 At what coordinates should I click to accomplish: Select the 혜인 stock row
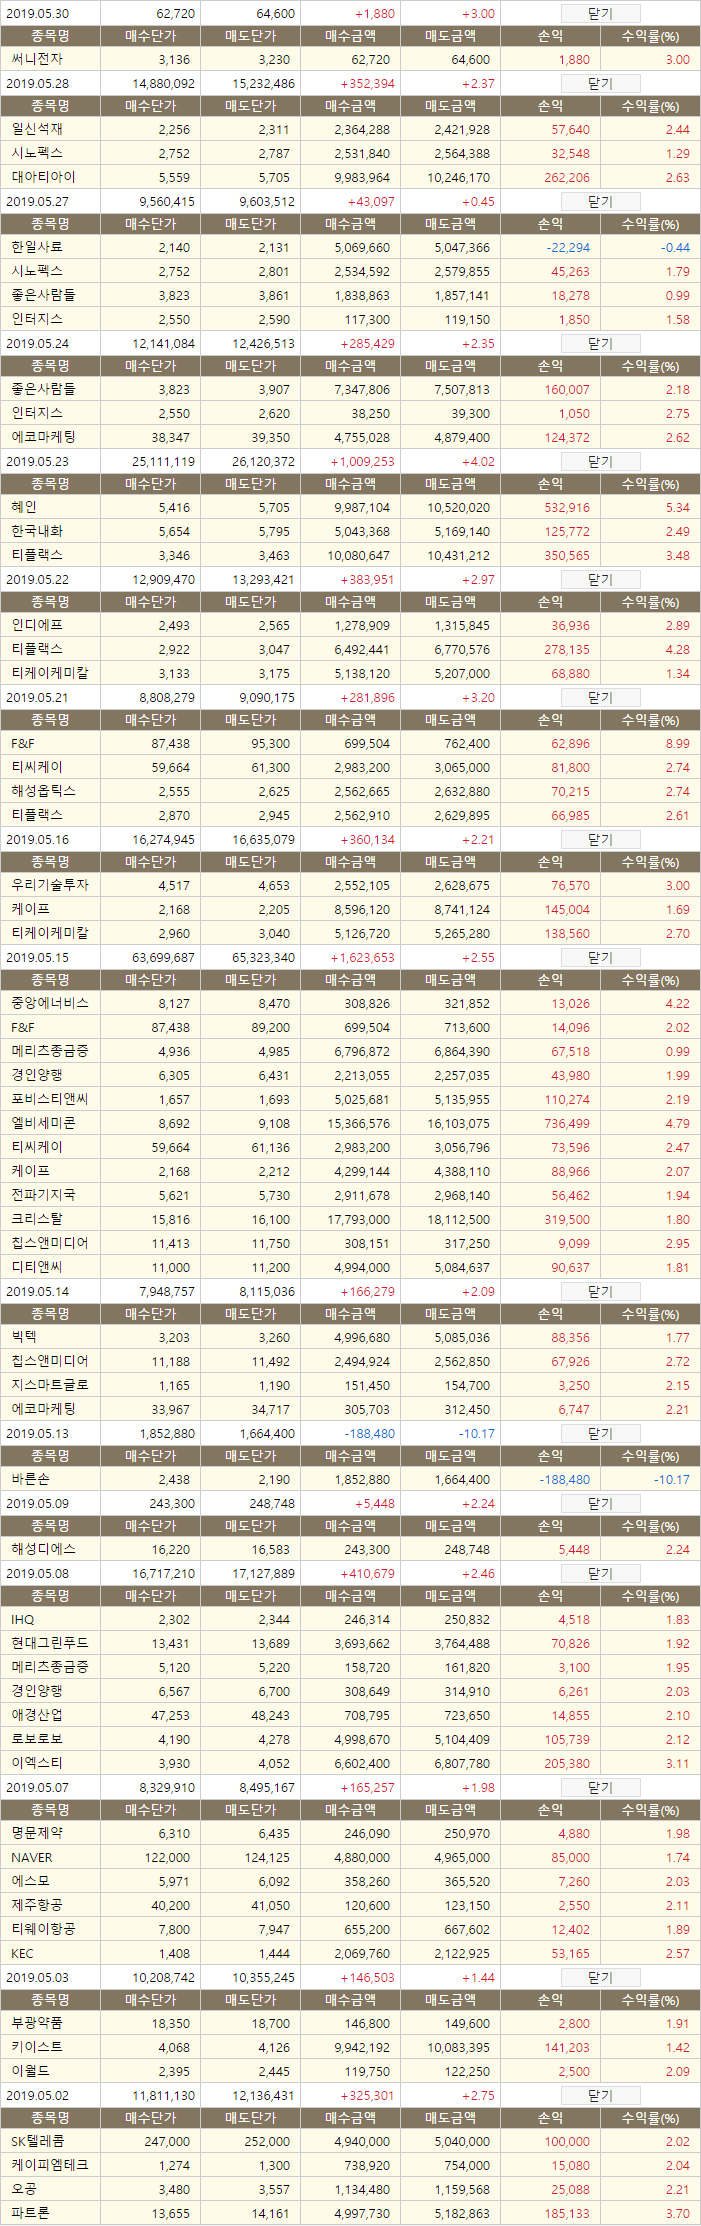click(23, 508)
